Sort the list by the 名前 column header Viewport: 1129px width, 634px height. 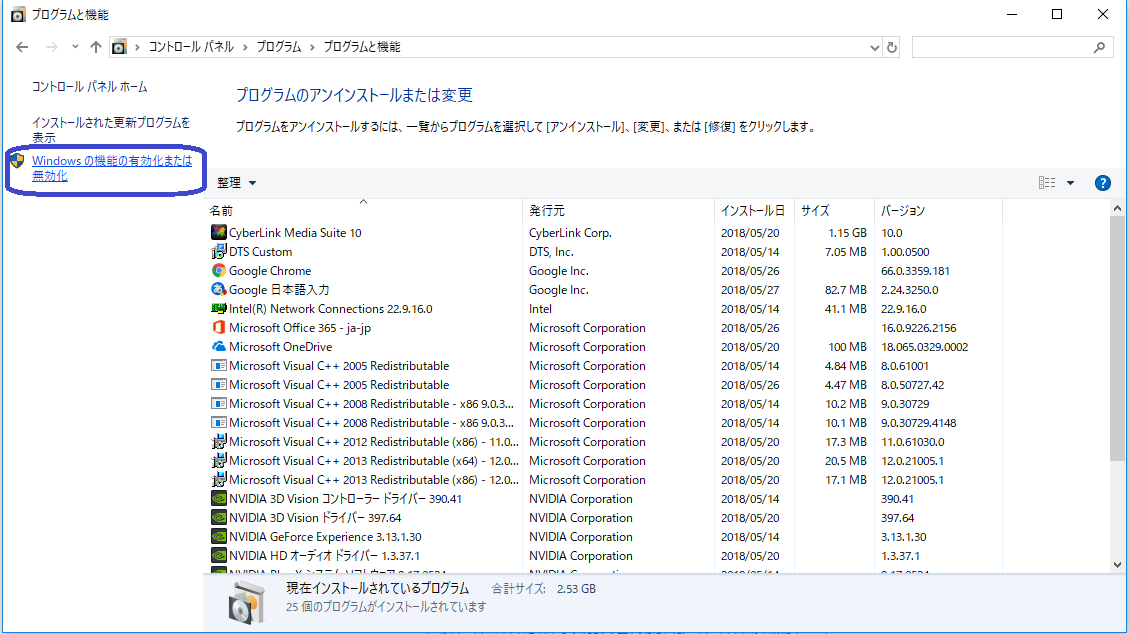[220, 210]
